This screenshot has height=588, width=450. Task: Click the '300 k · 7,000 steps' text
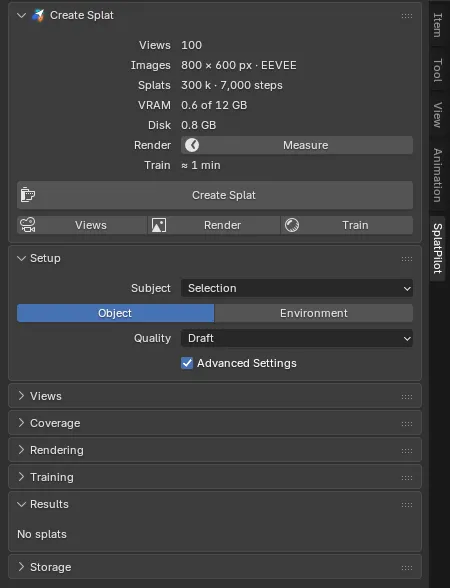click(x=232, y=85)
